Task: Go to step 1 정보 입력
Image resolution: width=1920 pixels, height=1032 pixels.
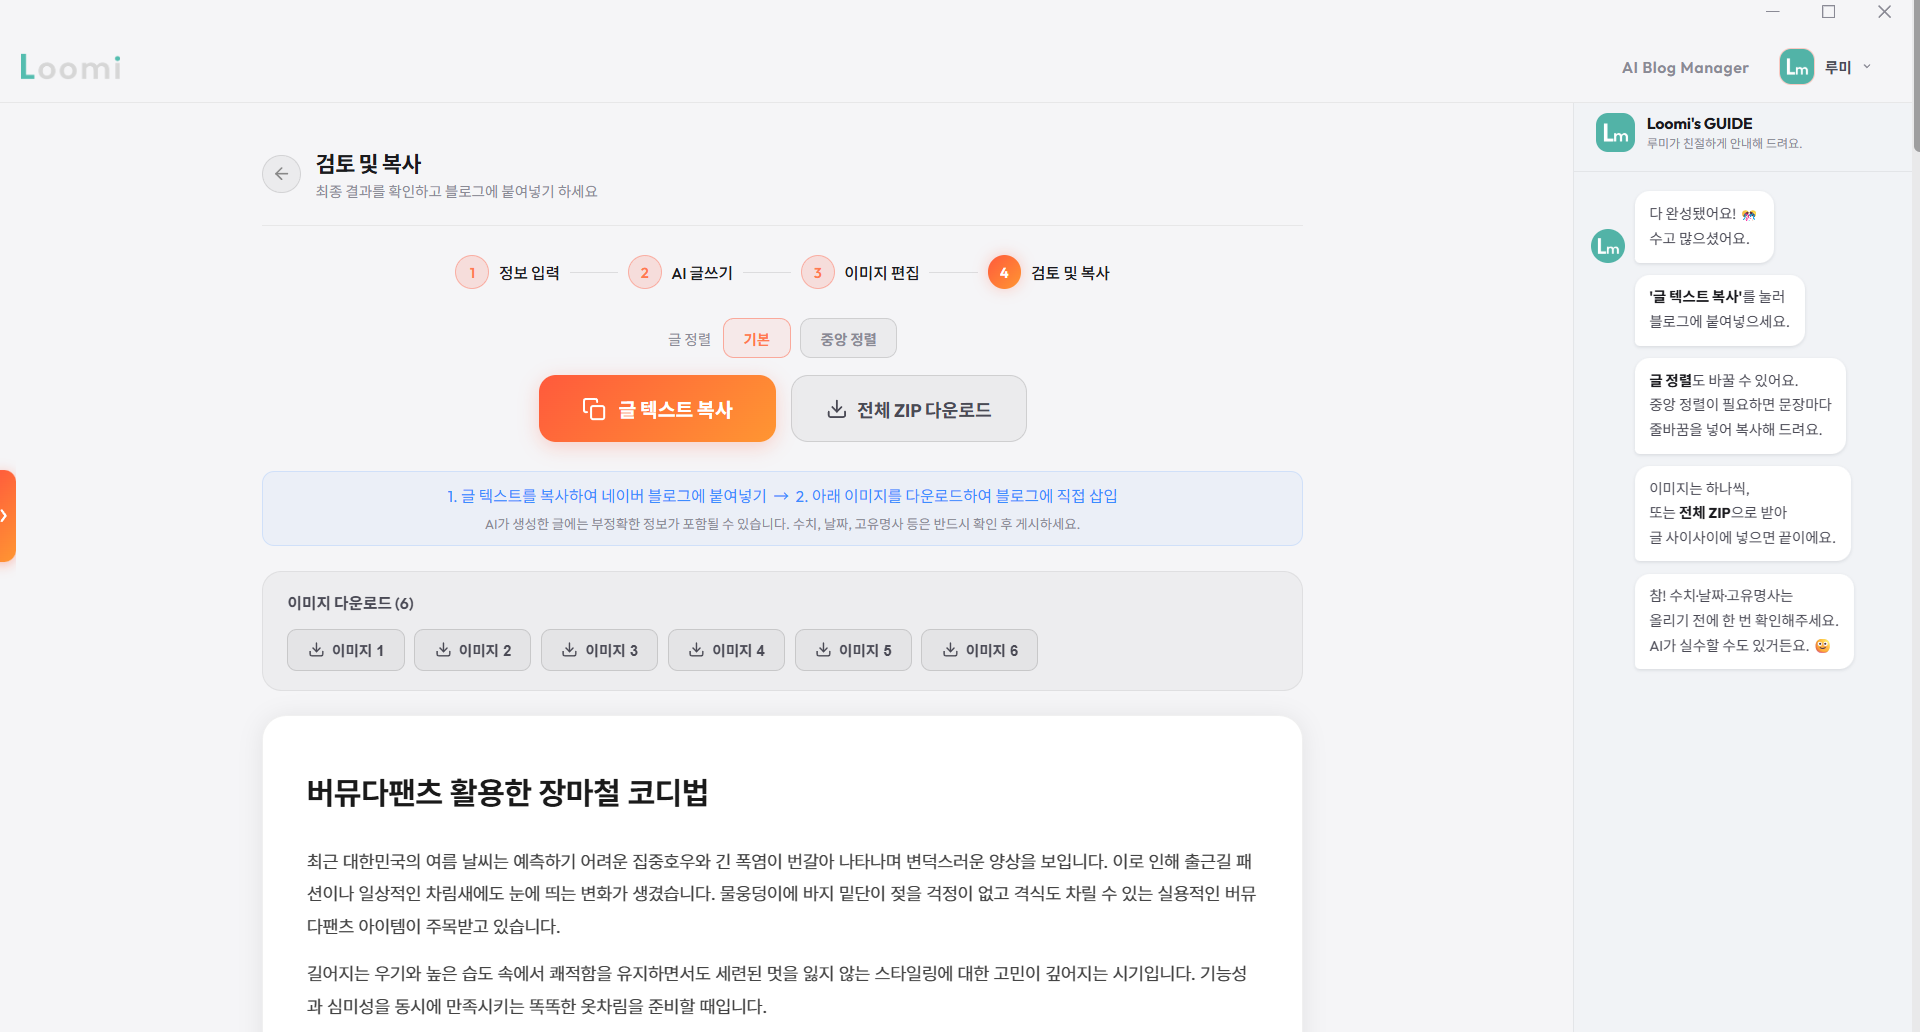Action: click(x=508, y=272)
